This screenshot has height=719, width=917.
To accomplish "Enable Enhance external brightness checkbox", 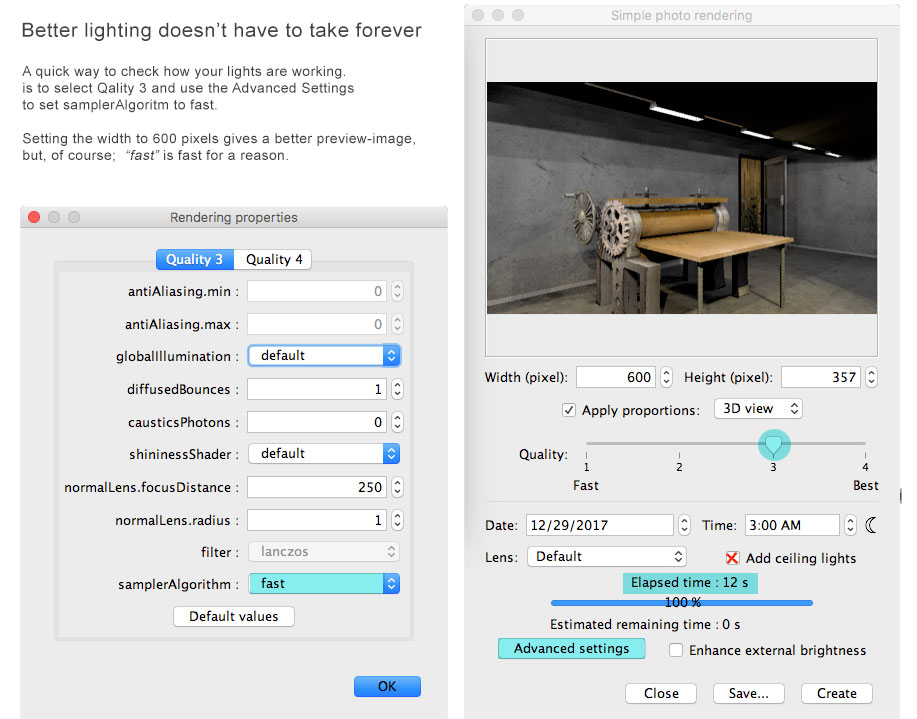I will [x=676, y=650].
